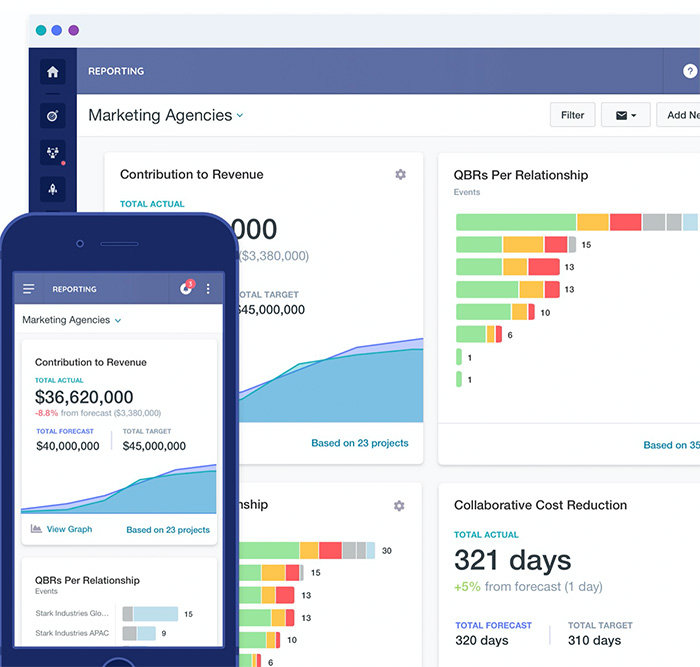Open the target goals icon in sidebar
Viewport: 700px width, 667px height.
pos(53,115)
